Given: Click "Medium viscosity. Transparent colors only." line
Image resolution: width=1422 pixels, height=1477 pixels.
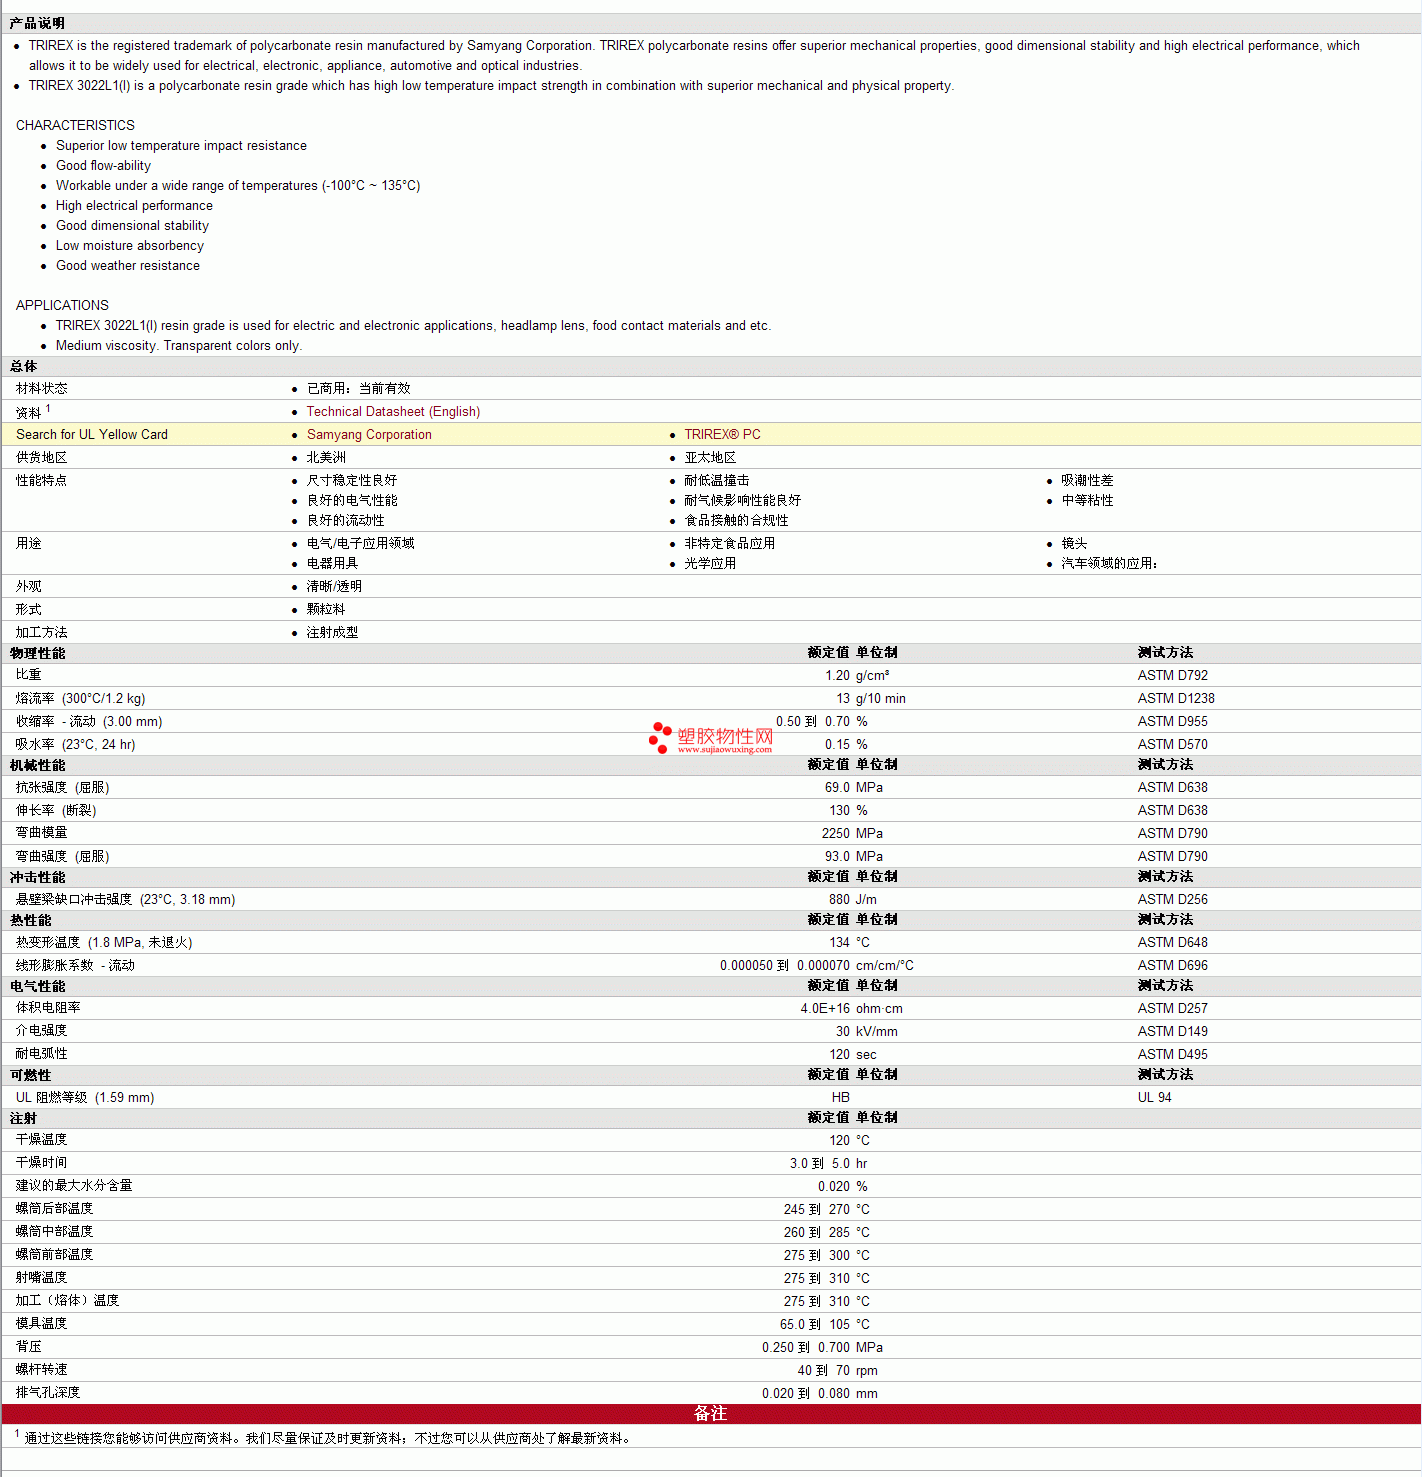Looking at the screenshot, I should [179, 346].
